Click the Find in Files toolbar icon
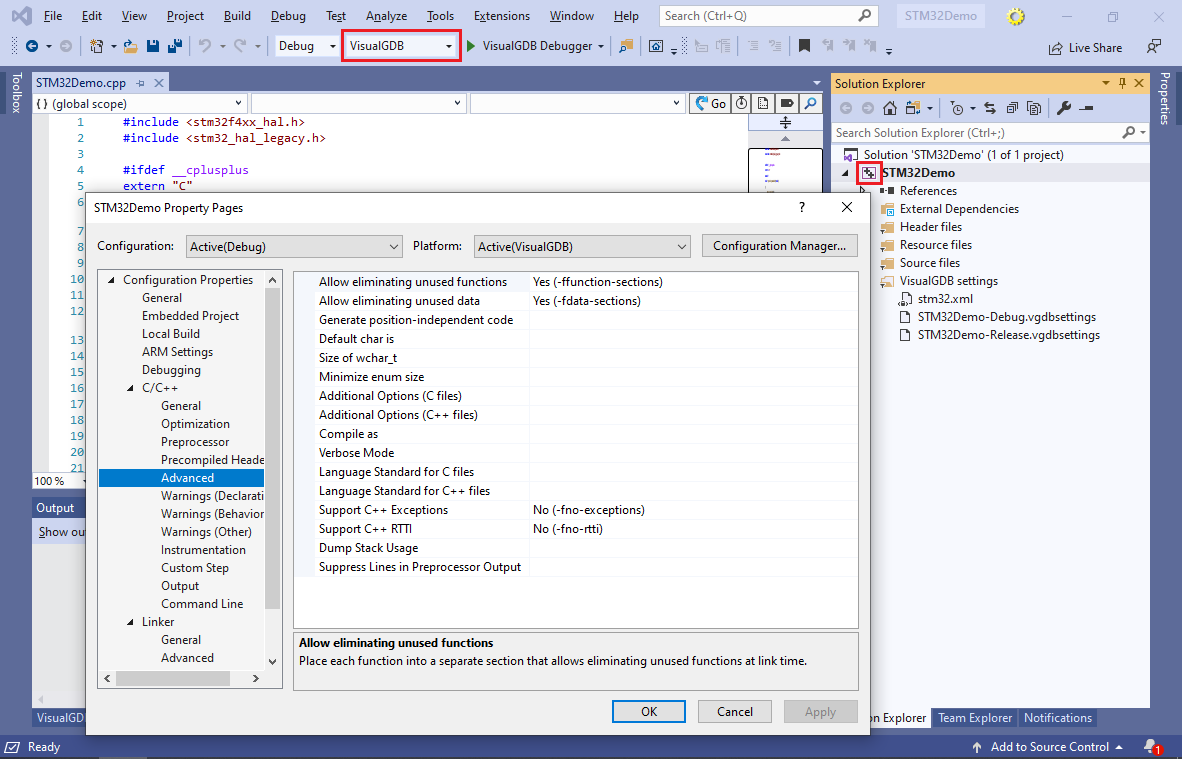1182x759 pixels. click(x=626, y=46)
